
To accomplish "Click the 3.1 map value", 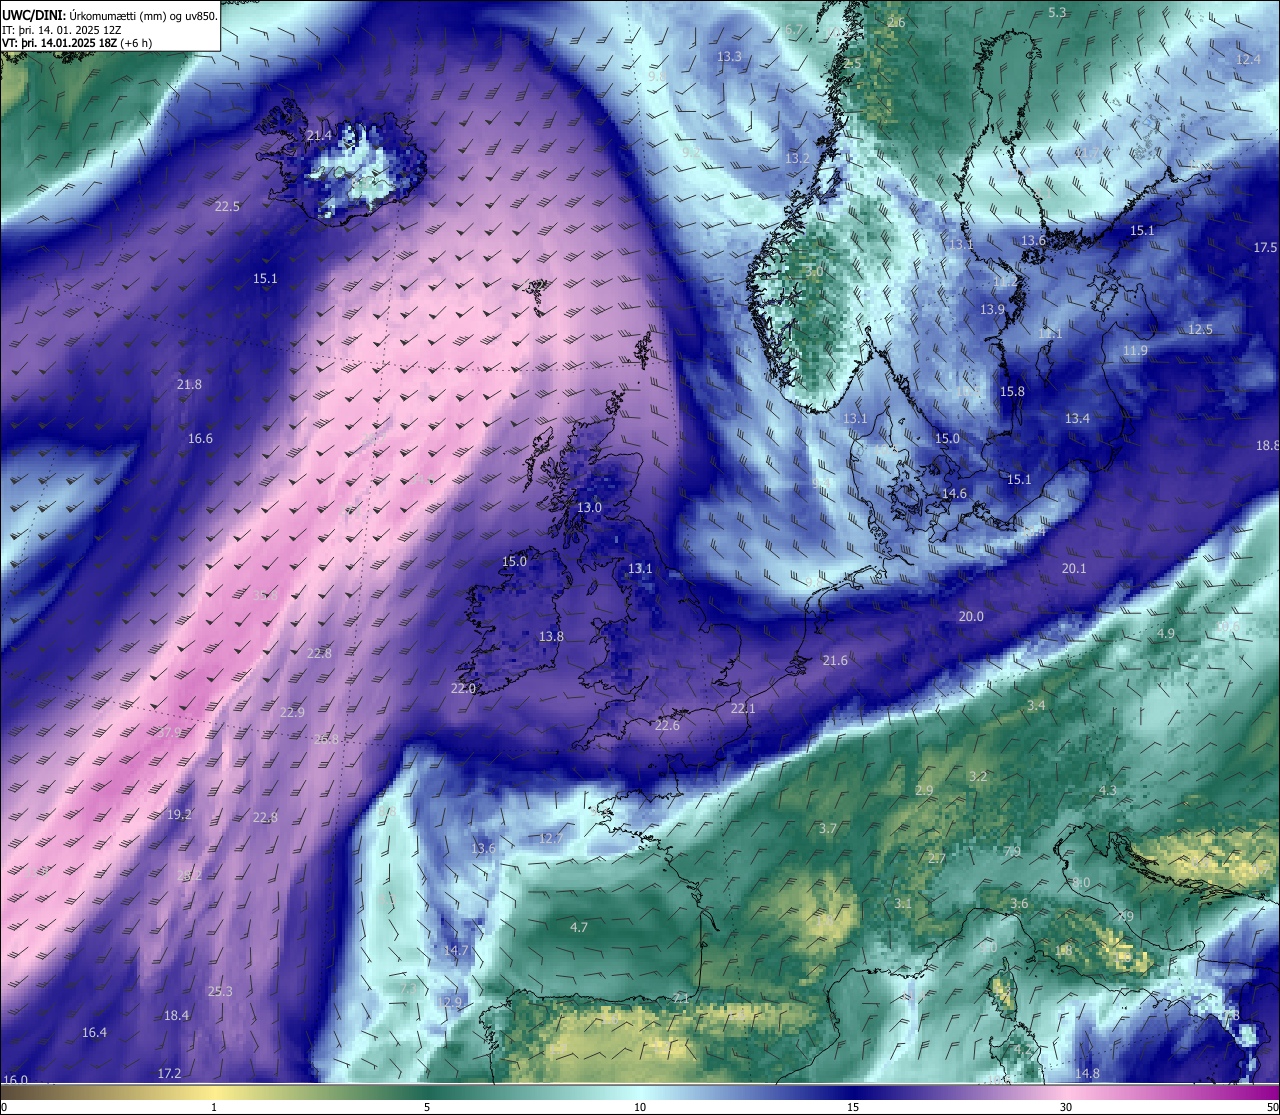I will 903,903.
